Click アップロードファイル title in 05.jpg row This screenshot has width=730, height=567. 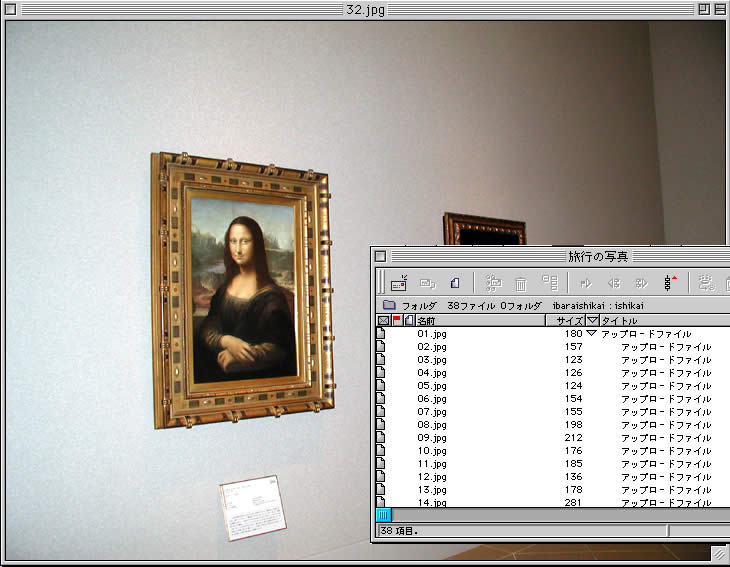pos(666,386)
